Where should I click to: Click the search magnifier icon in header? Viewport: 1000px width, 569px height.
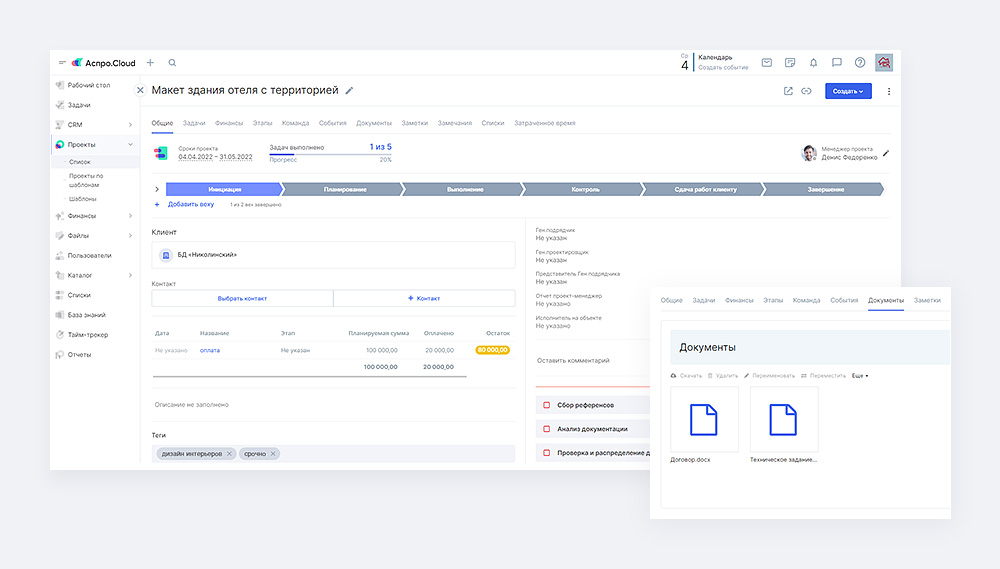(172, 63)
